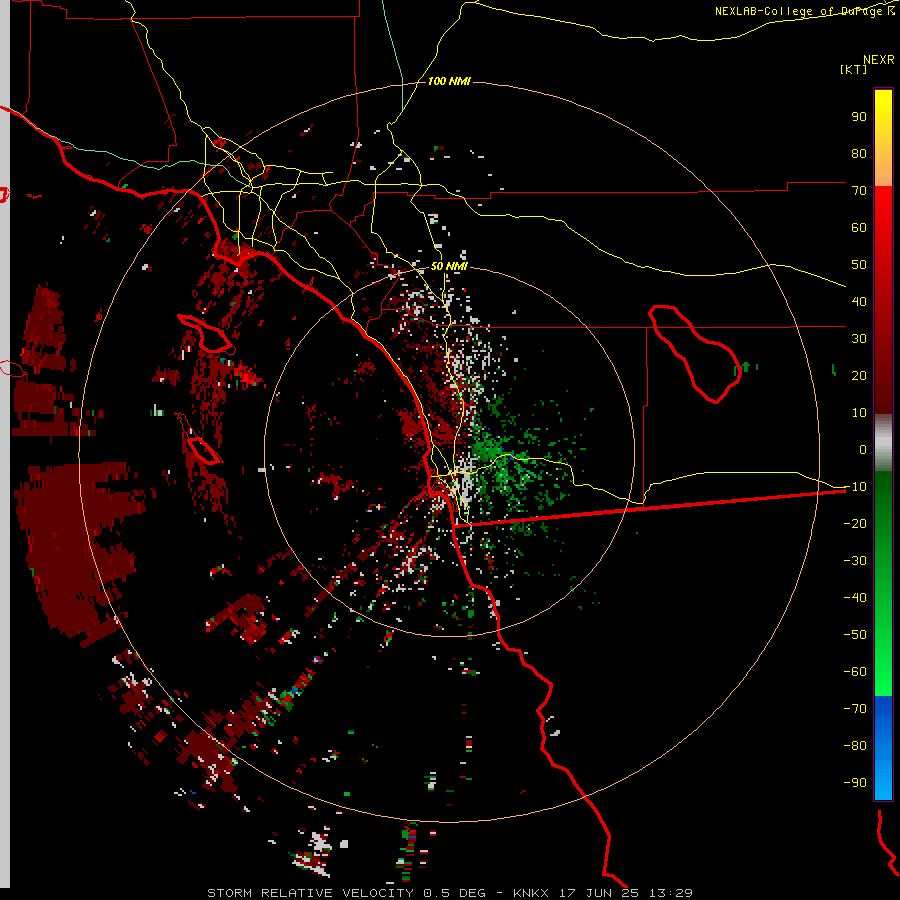Image resolution: width=900 pixels, height=900 pixels.
Task: Select the -80 value on velocity scale
Action: [x=855, y=746]
